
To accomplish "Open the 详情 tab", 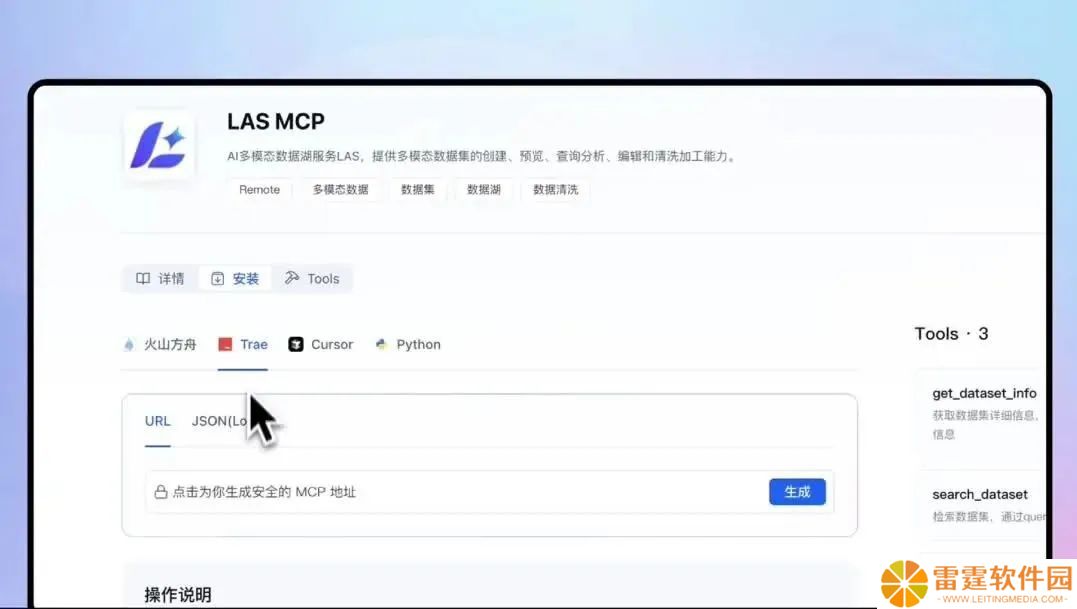I will click(x=161, y=278).
